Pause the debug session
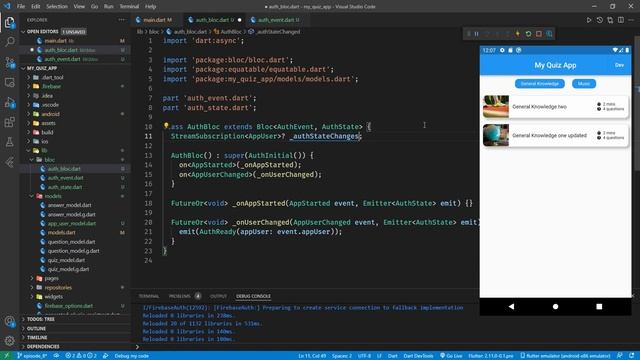Screen dimensions: 640x360 click(476, 34)
